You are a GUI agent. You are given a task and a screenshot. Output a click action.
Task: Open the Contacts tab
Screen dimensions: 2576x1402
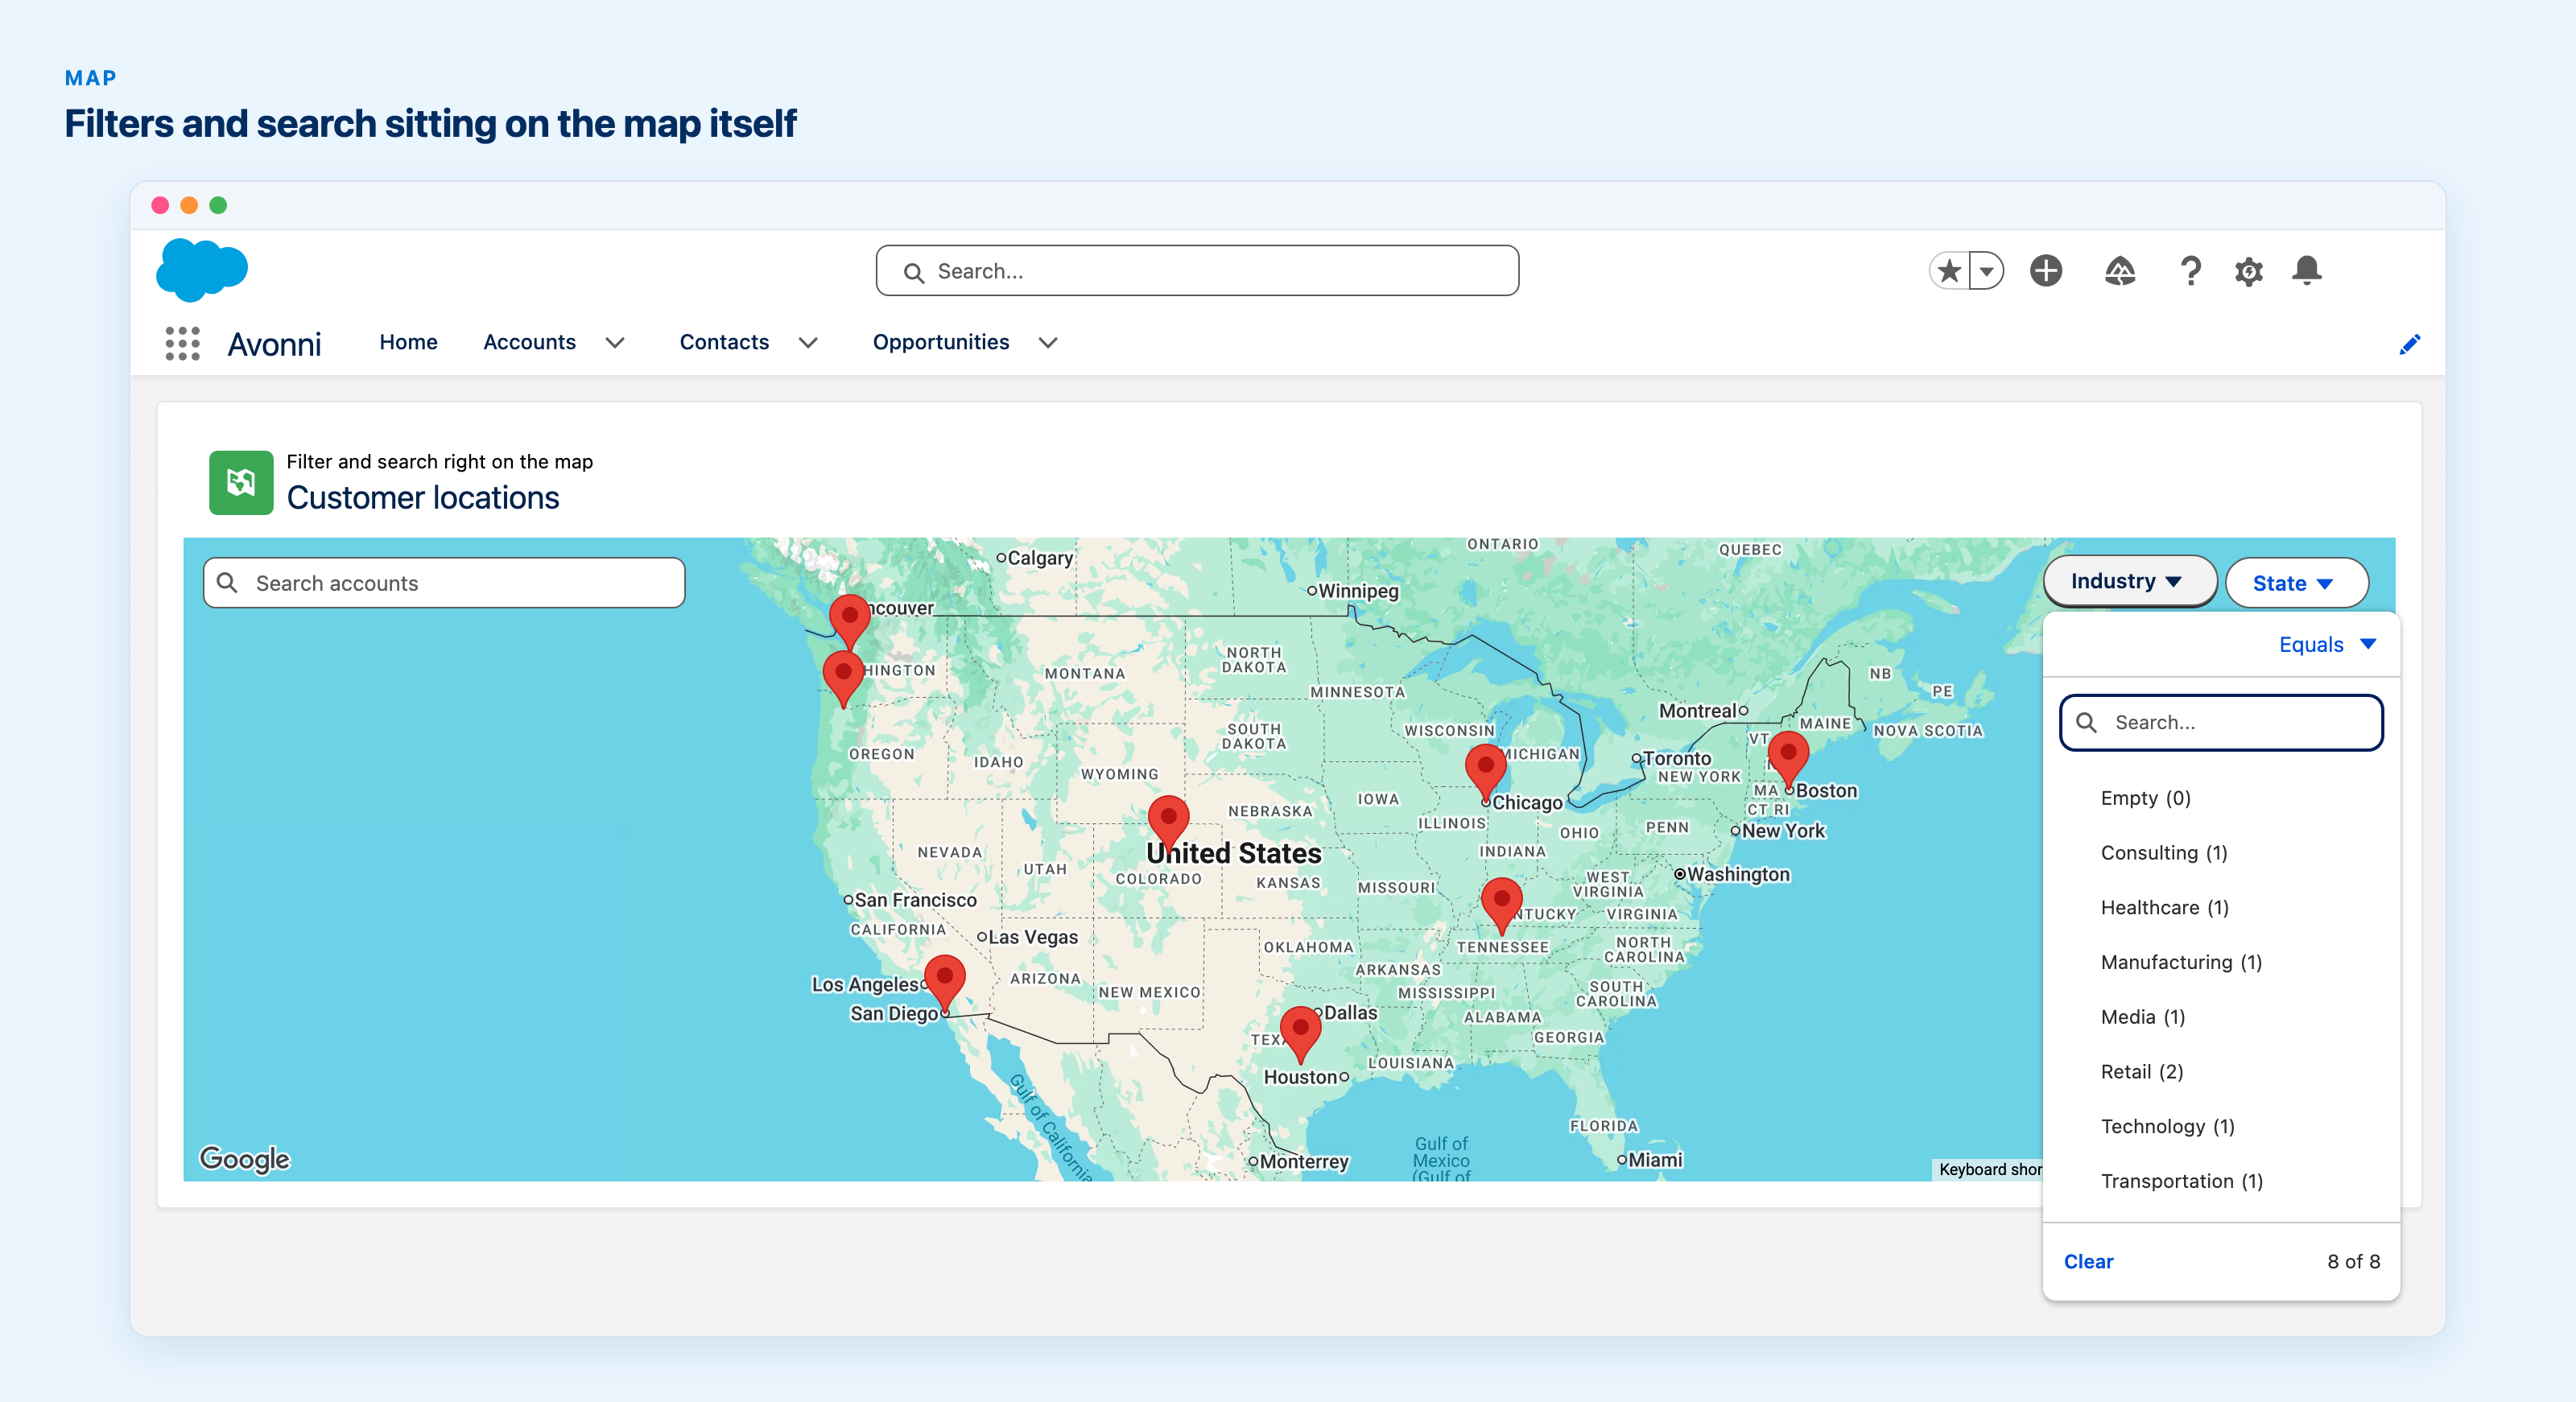(724, 342)
